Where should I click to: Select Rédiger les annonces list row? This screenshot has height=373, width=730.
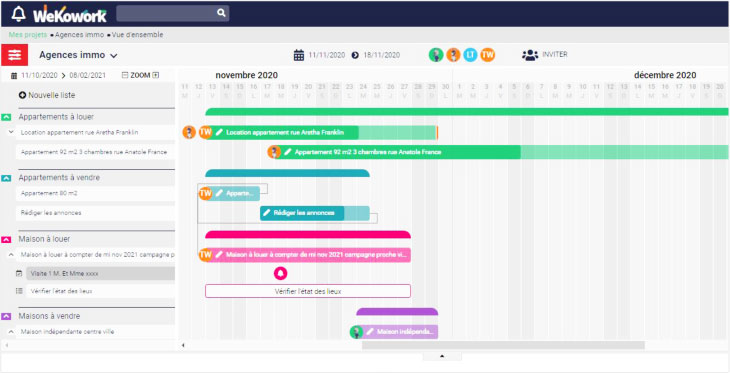95,213
